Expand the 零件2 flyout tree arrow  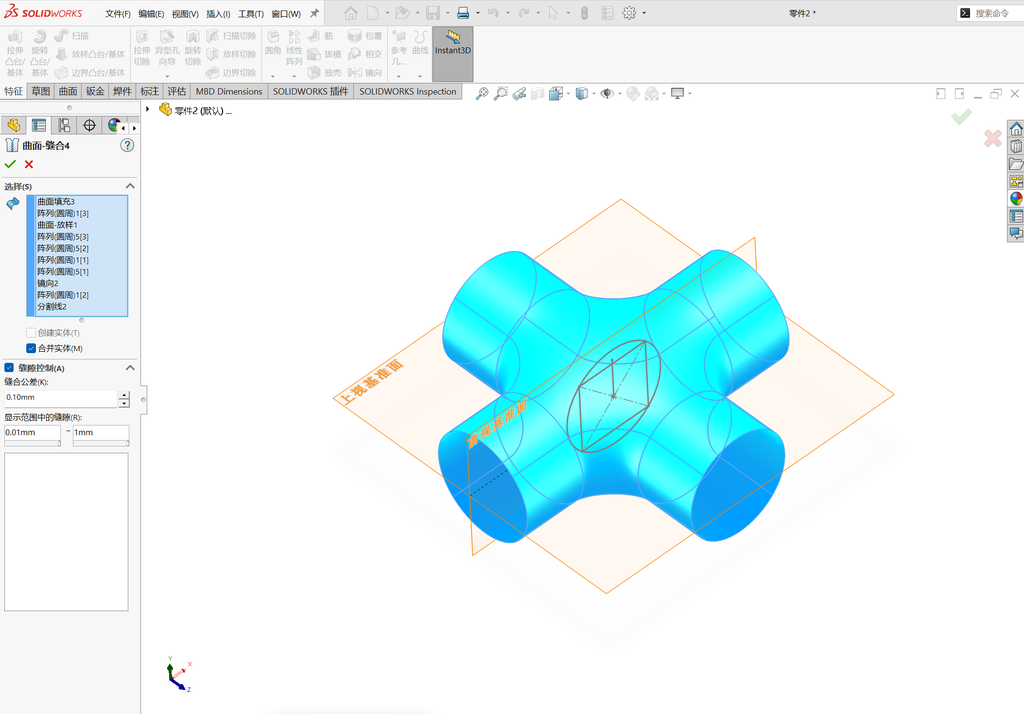coord(148,110)
